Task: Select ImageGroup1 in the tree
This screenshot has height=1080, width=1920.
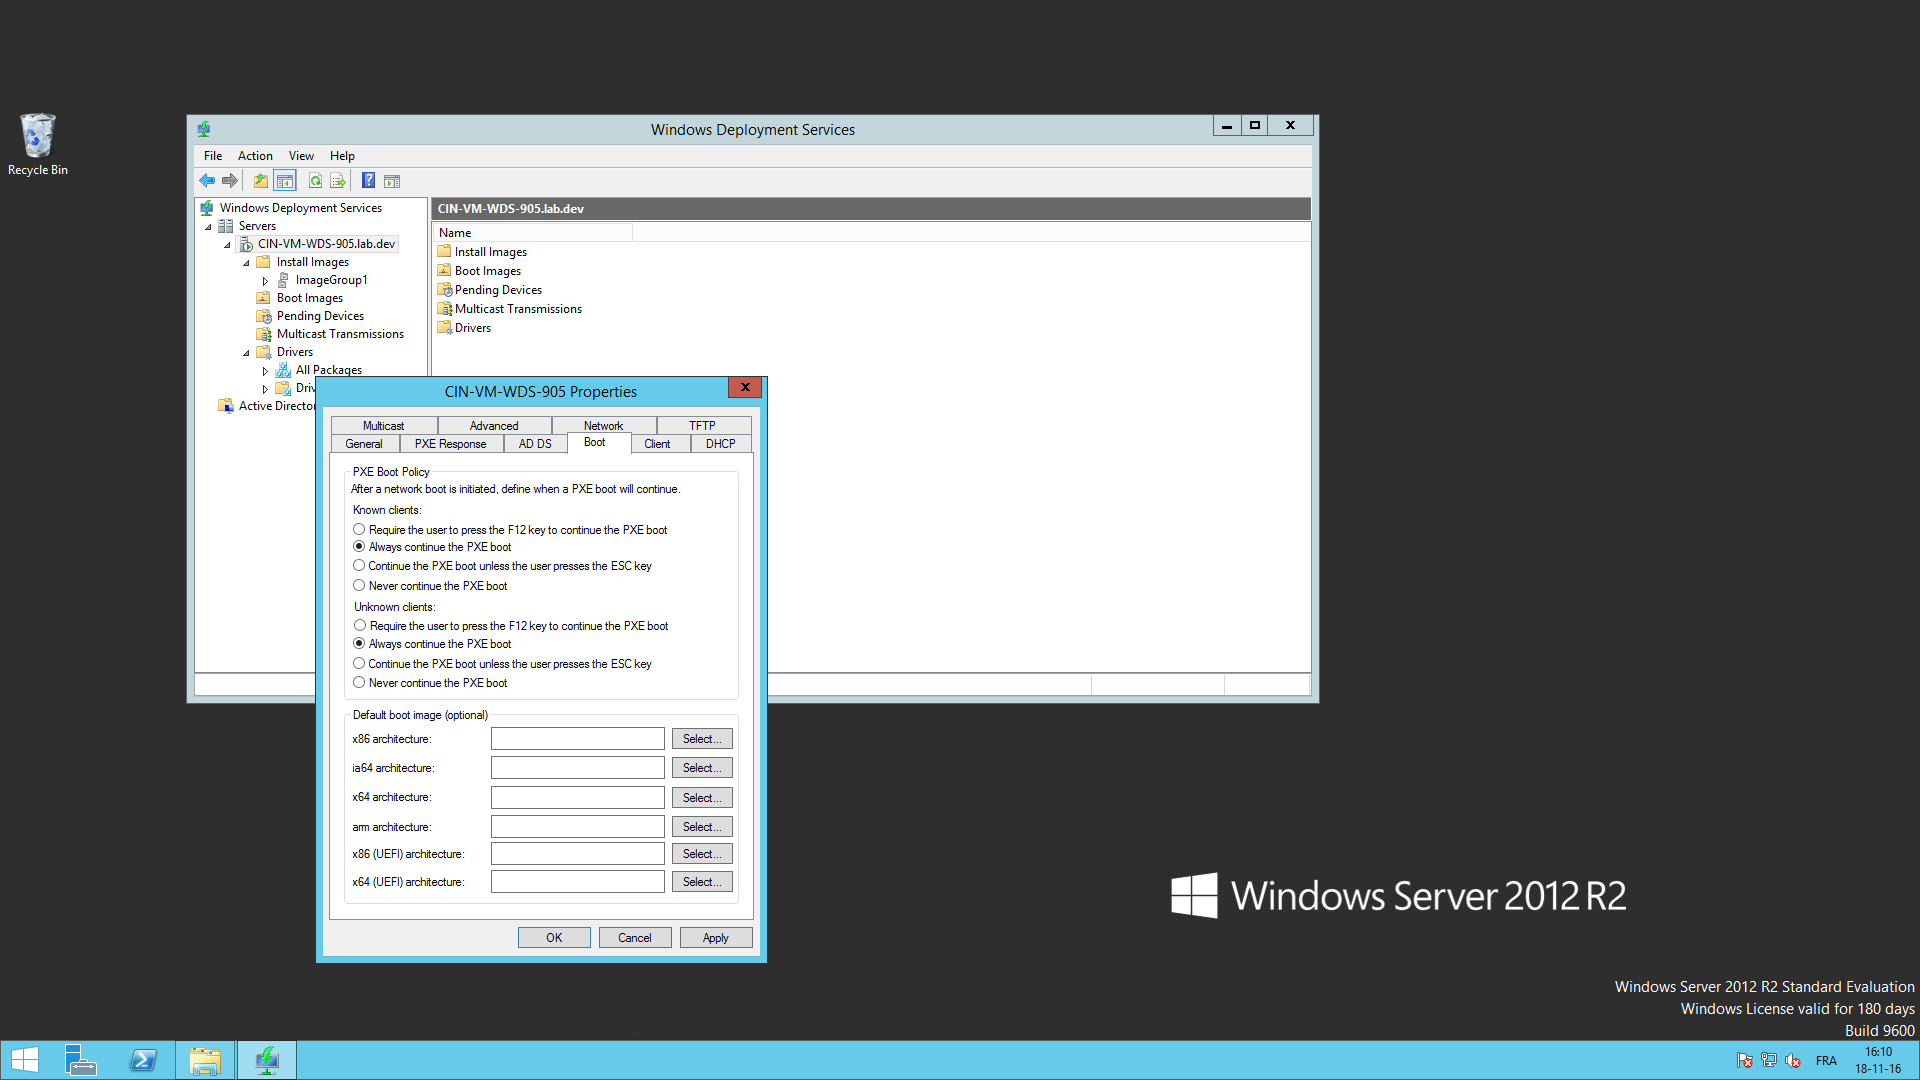Action: tap(331, 280)
